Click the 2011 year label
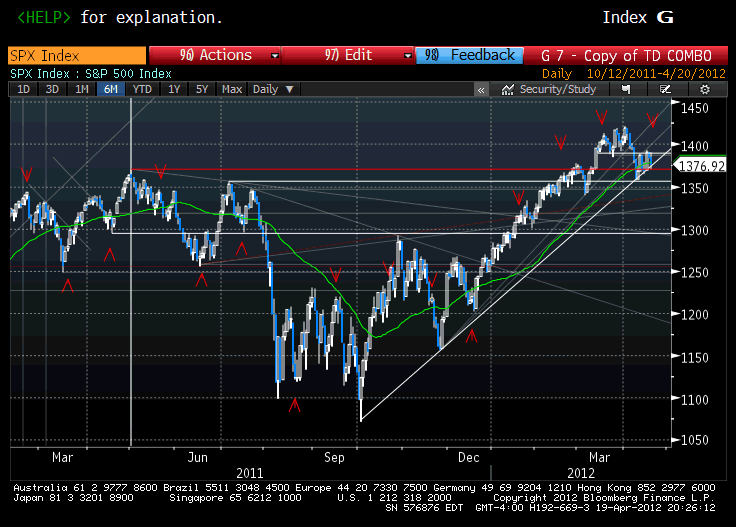Image resolution: width=736 pixels, height=527 pixels. pos(250,473)
